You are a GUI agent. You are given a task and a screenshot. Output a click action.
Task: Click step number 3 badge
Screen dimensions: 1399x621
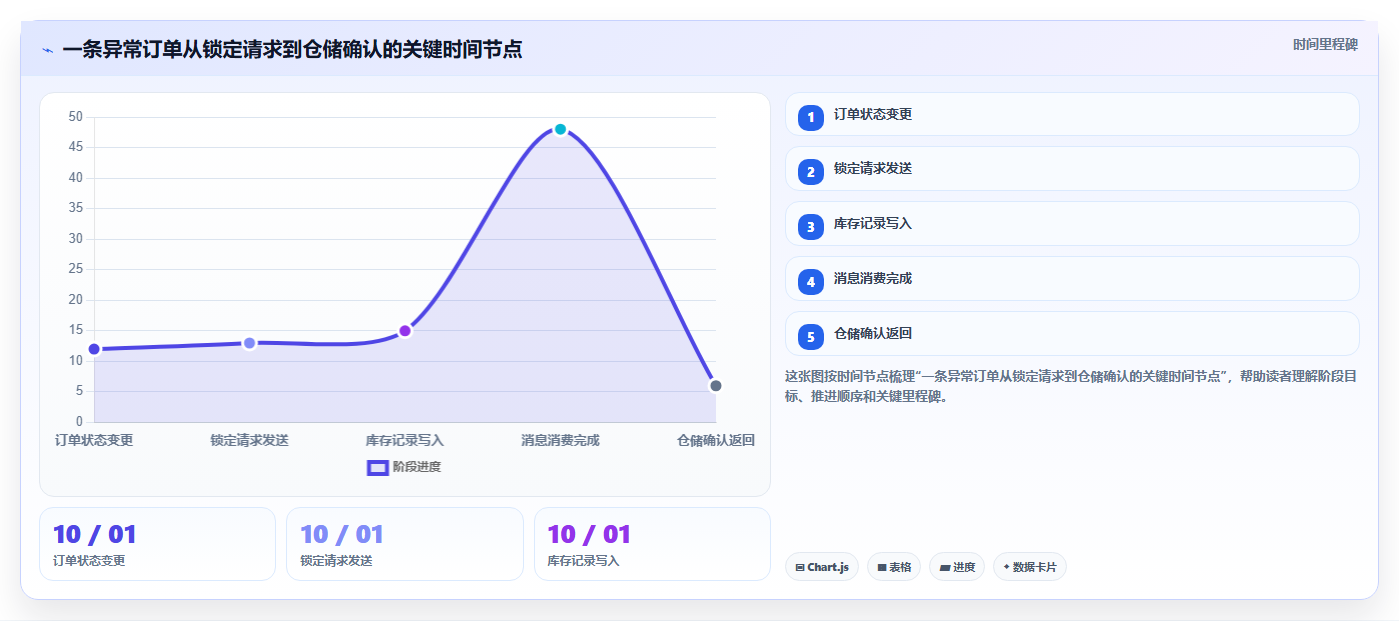coord(811,227)
